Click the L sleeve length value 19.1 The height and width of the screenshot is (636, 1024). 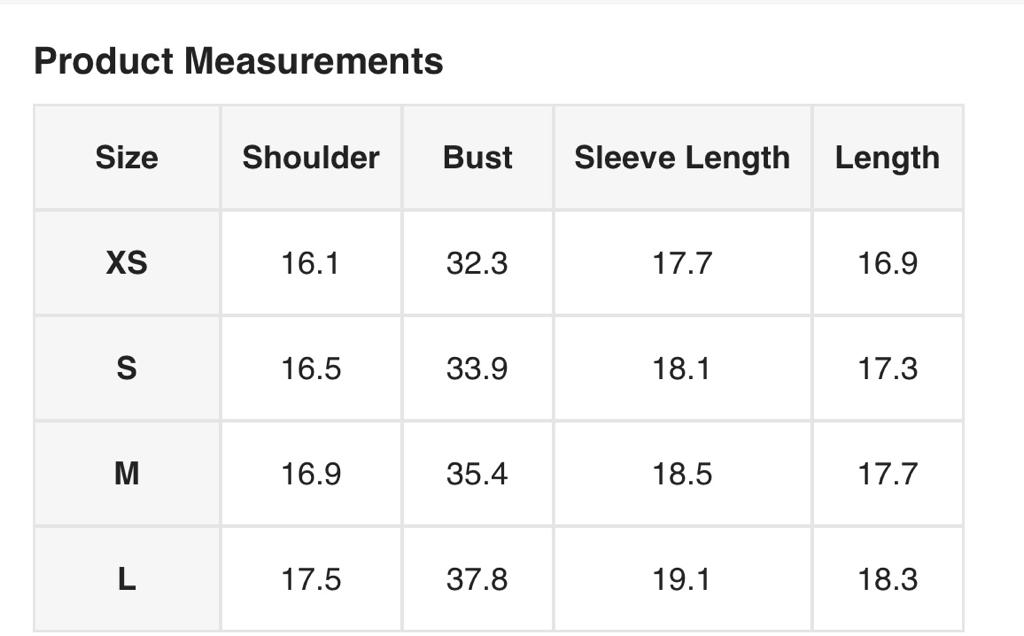pyautogui.click(x=682, y=579)
